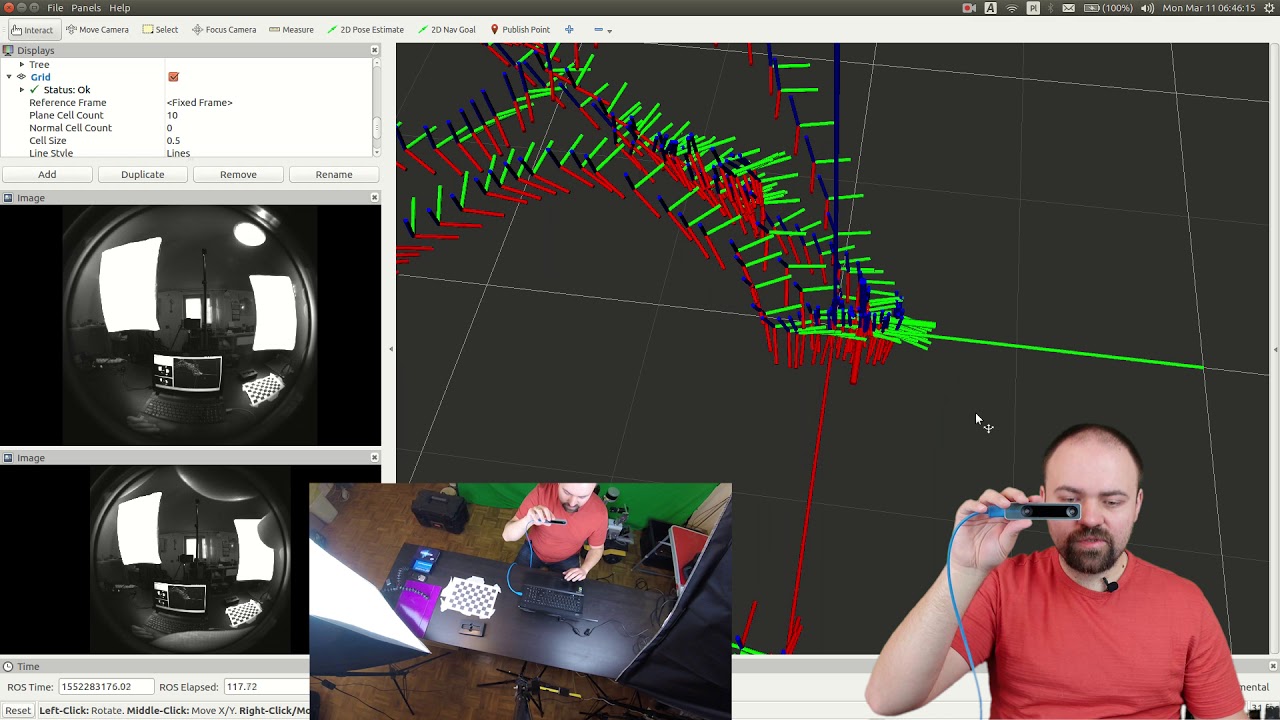The image size is (1280, 720).
Task: Collapse the left panel splitter arrow
Action: click(x=390, y=349)
